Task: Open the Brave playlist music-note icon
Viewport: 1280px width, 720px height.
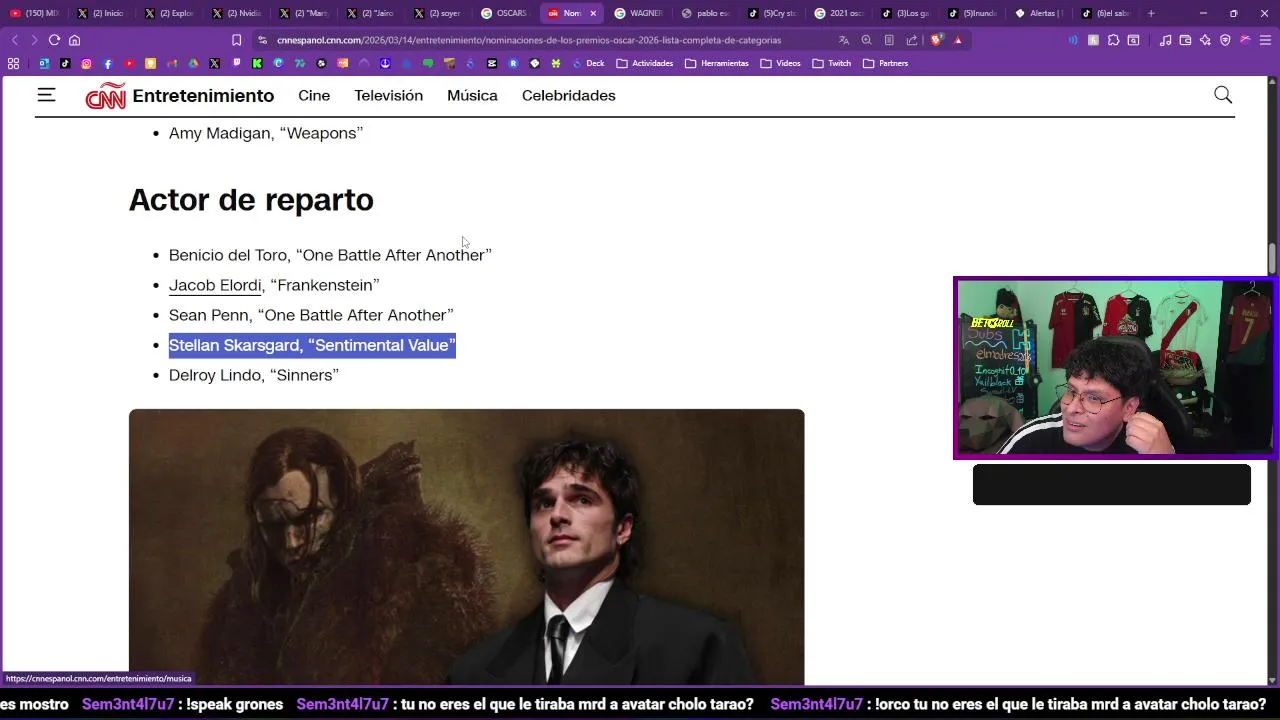Action: [x=1165, y=40]
